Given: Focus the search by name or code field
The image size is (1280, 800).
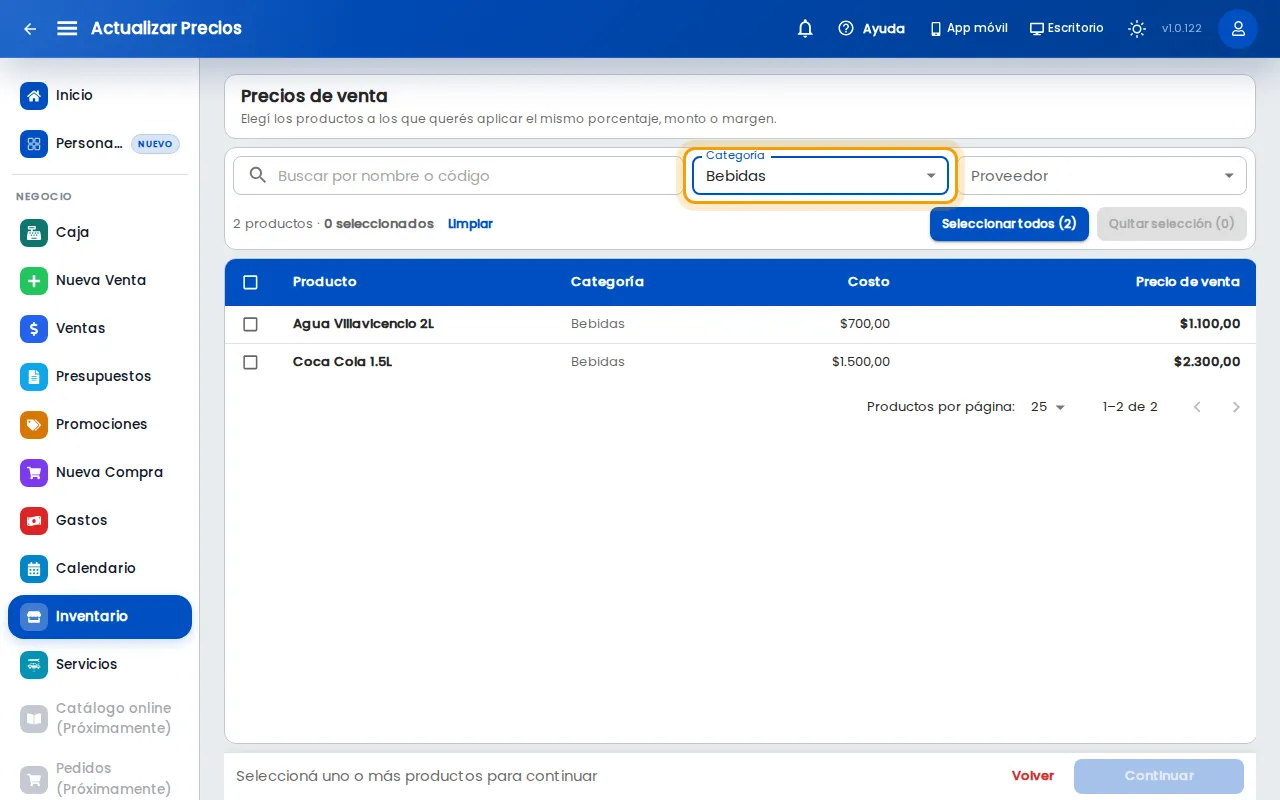Looking at the screenshot, I should click(458, 176).
